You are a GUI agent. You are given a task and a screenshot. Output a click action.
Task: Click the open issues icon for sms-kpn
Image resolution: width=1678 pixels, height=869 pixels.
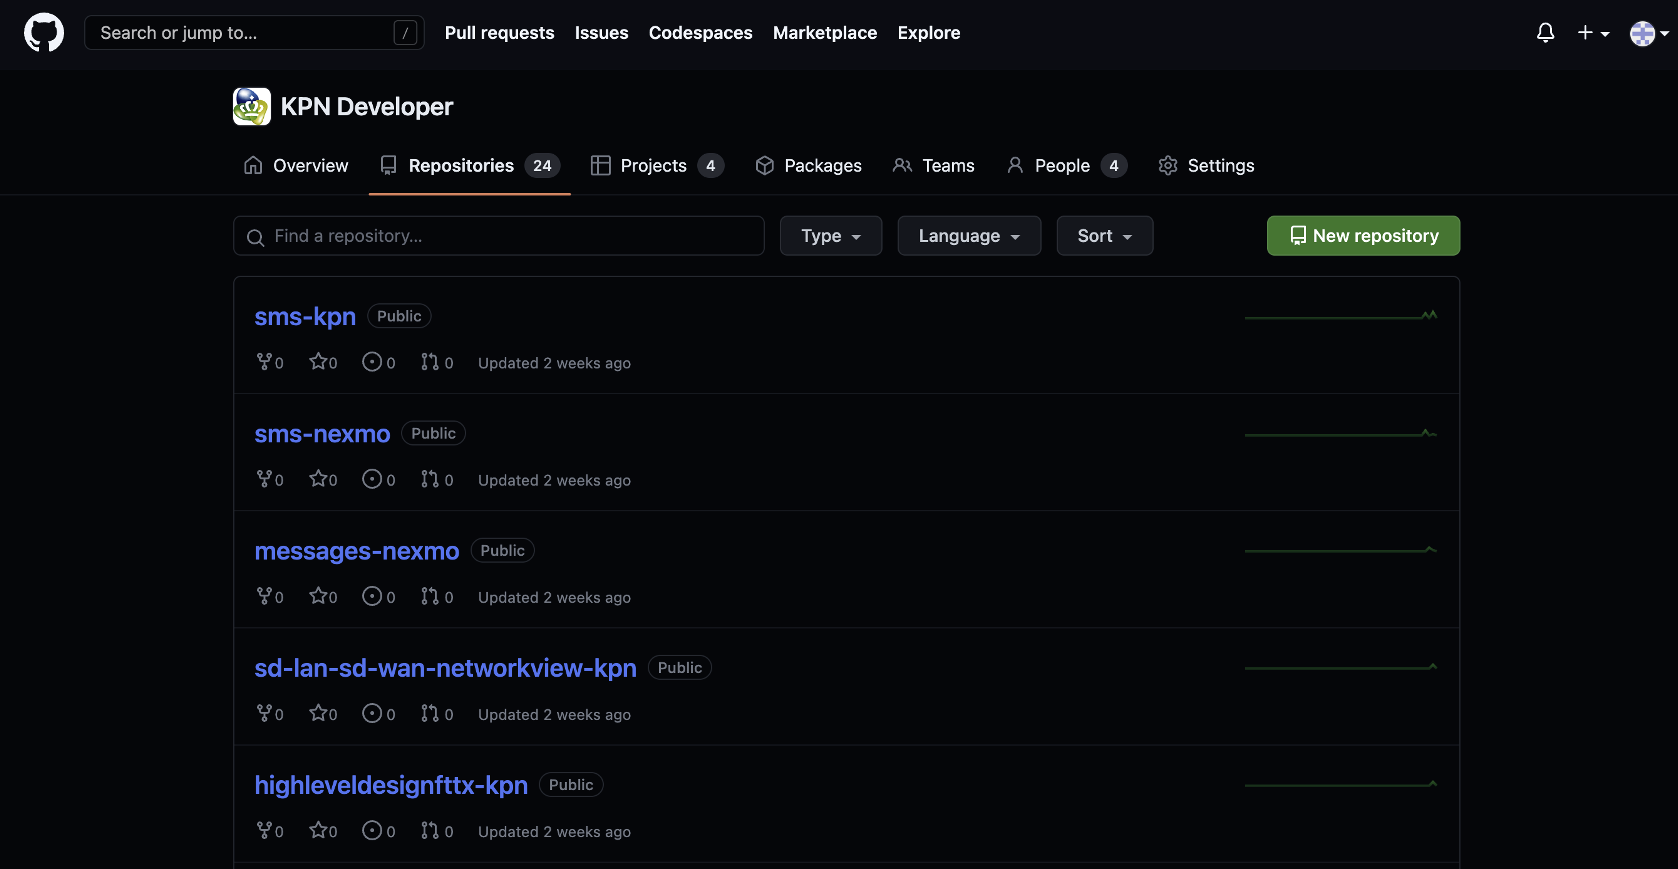[372, 362]
